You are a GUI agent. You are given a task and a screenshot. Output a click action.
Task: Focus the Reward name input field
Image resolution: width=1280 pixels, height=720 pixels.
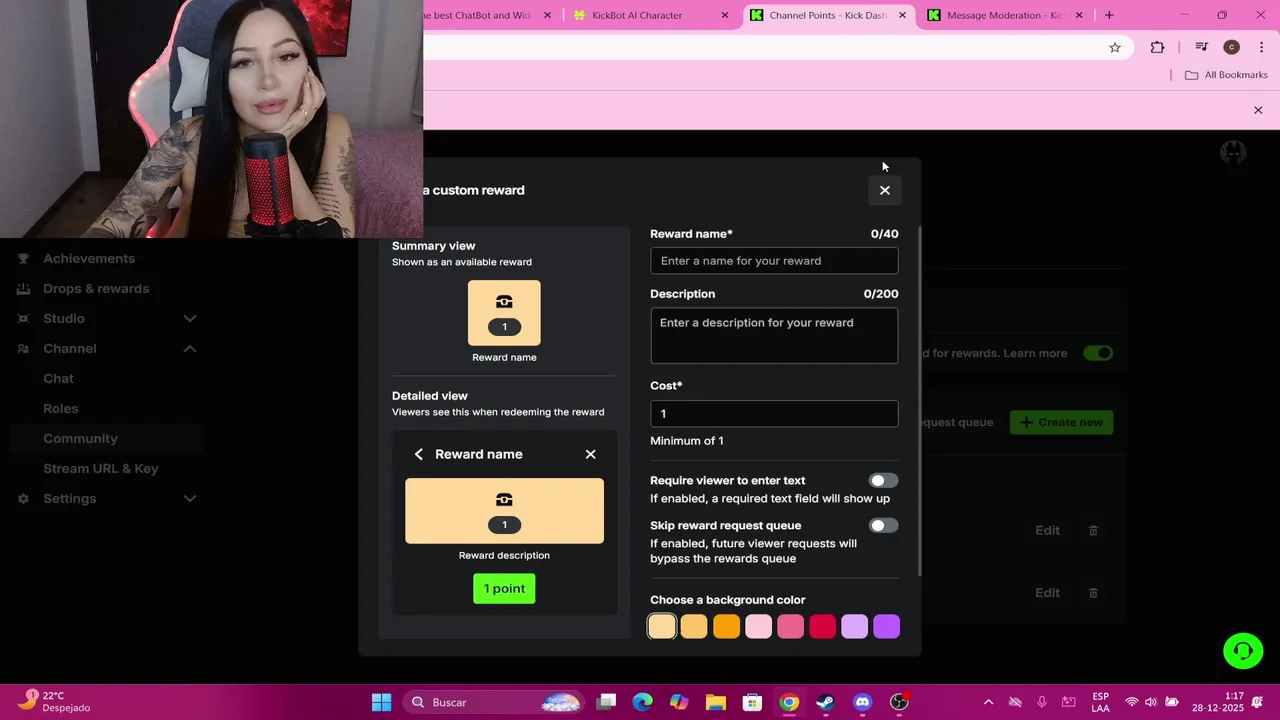pos(774,261)
